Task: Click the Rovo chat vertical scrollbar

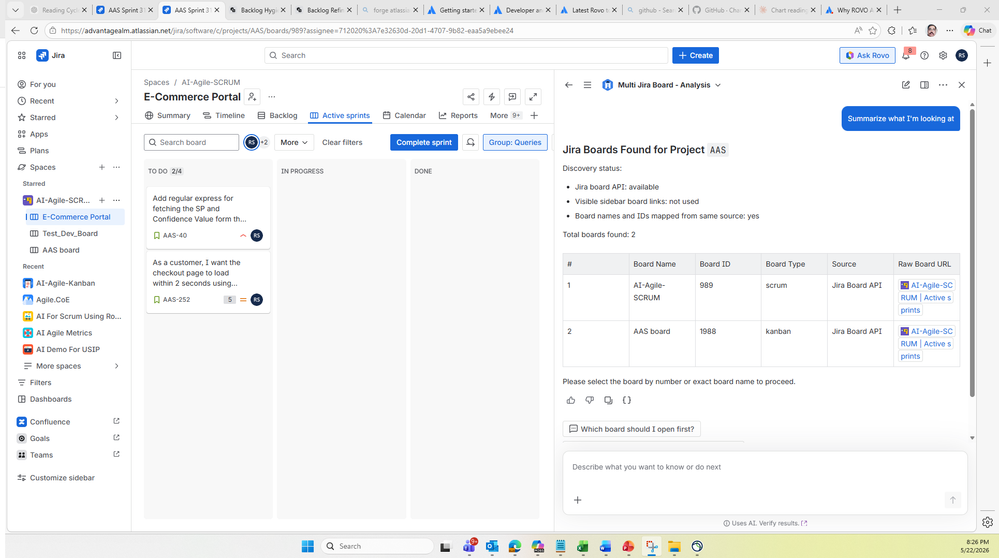Action: coord(972,252)
